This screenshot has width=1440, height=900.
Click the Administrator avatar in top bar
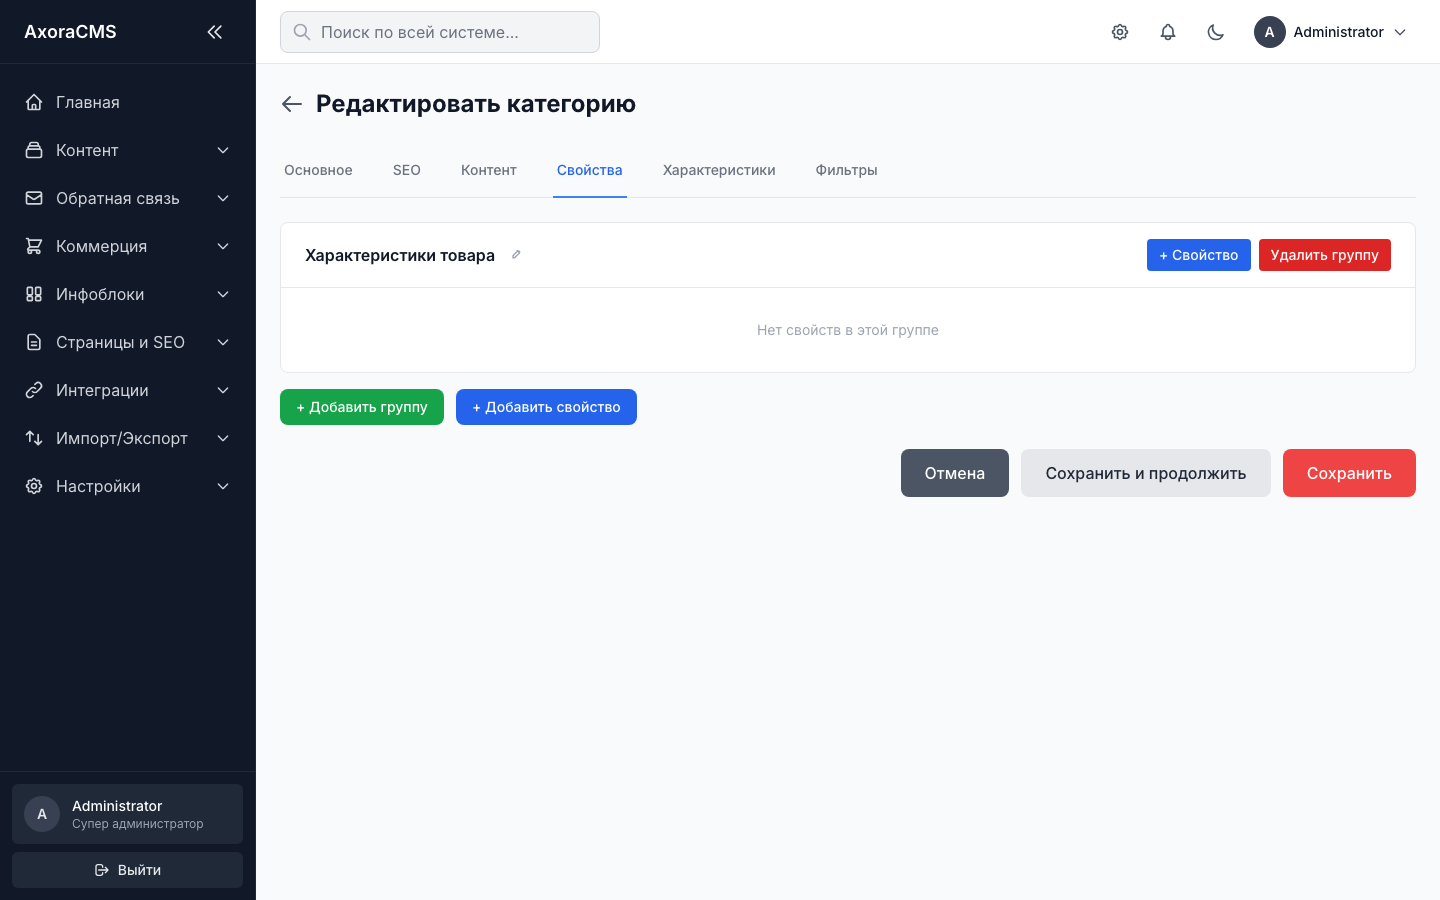pos(1270,32)
